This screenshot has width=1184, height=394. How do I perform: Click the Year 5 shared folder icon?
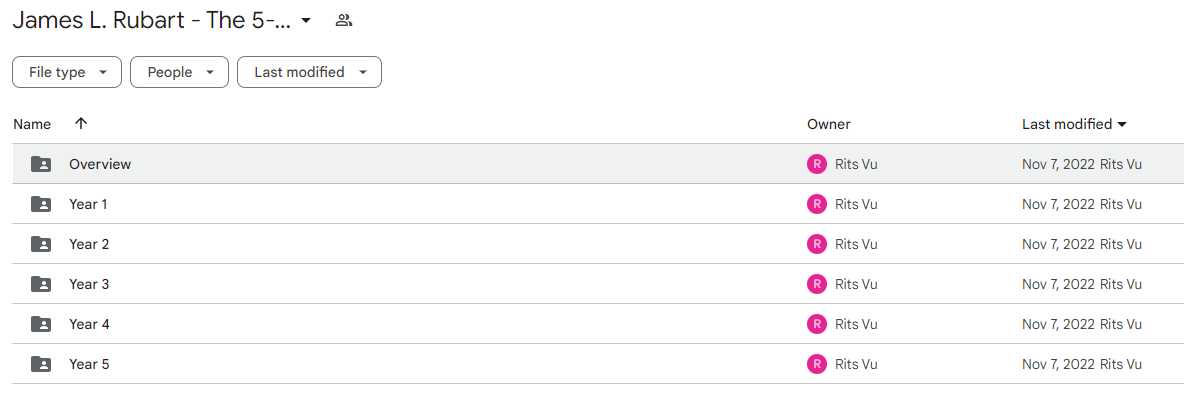tap(41, 364)
